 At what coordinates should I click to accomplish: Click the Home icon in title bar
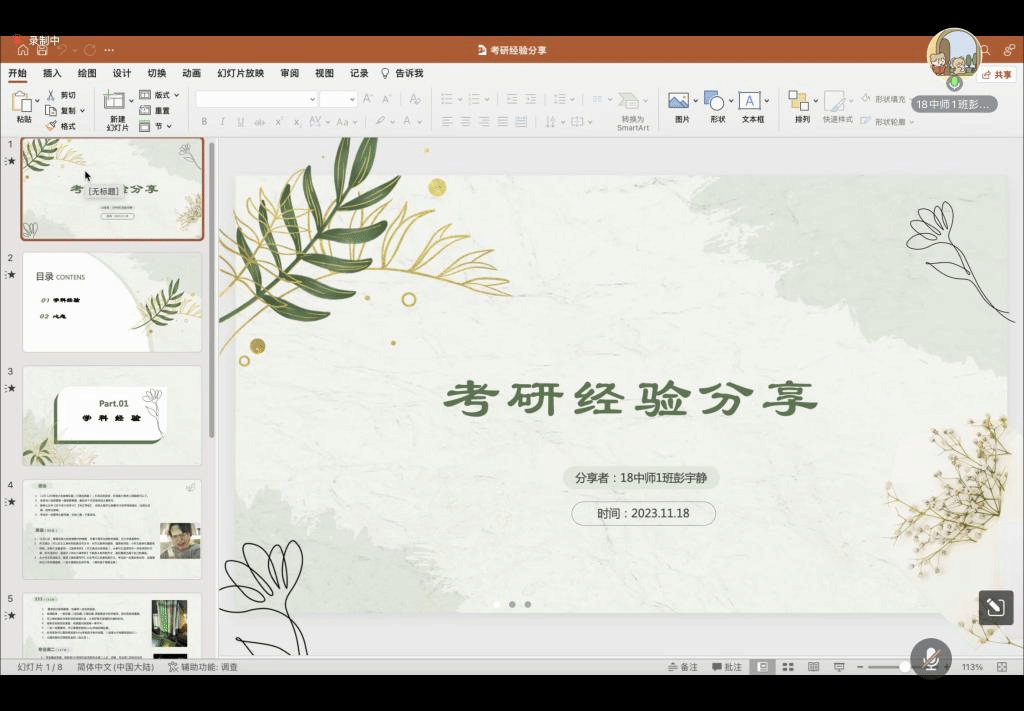click(22, 50)
